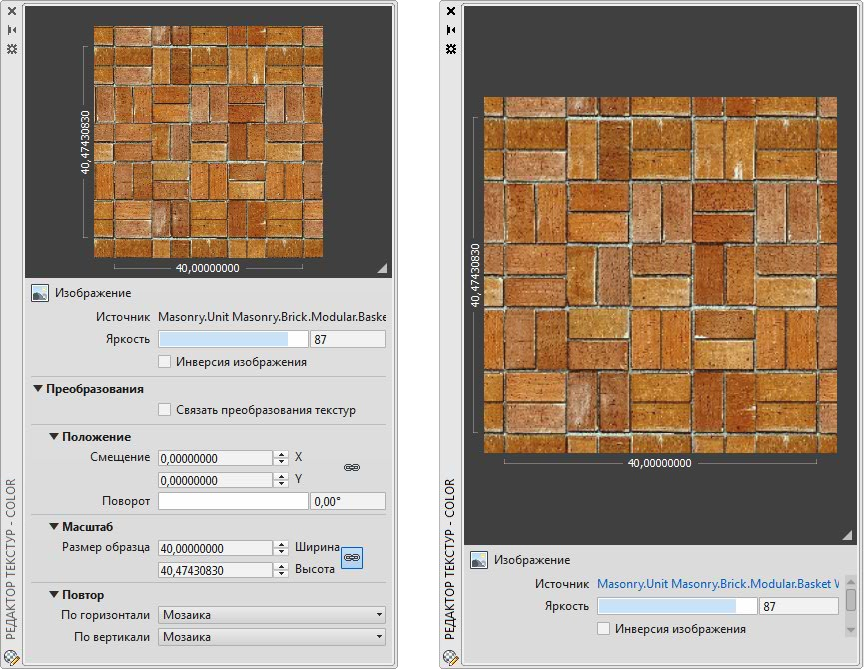
Task: Click the chain link icon beside offset X/Y
Action: 352,467
